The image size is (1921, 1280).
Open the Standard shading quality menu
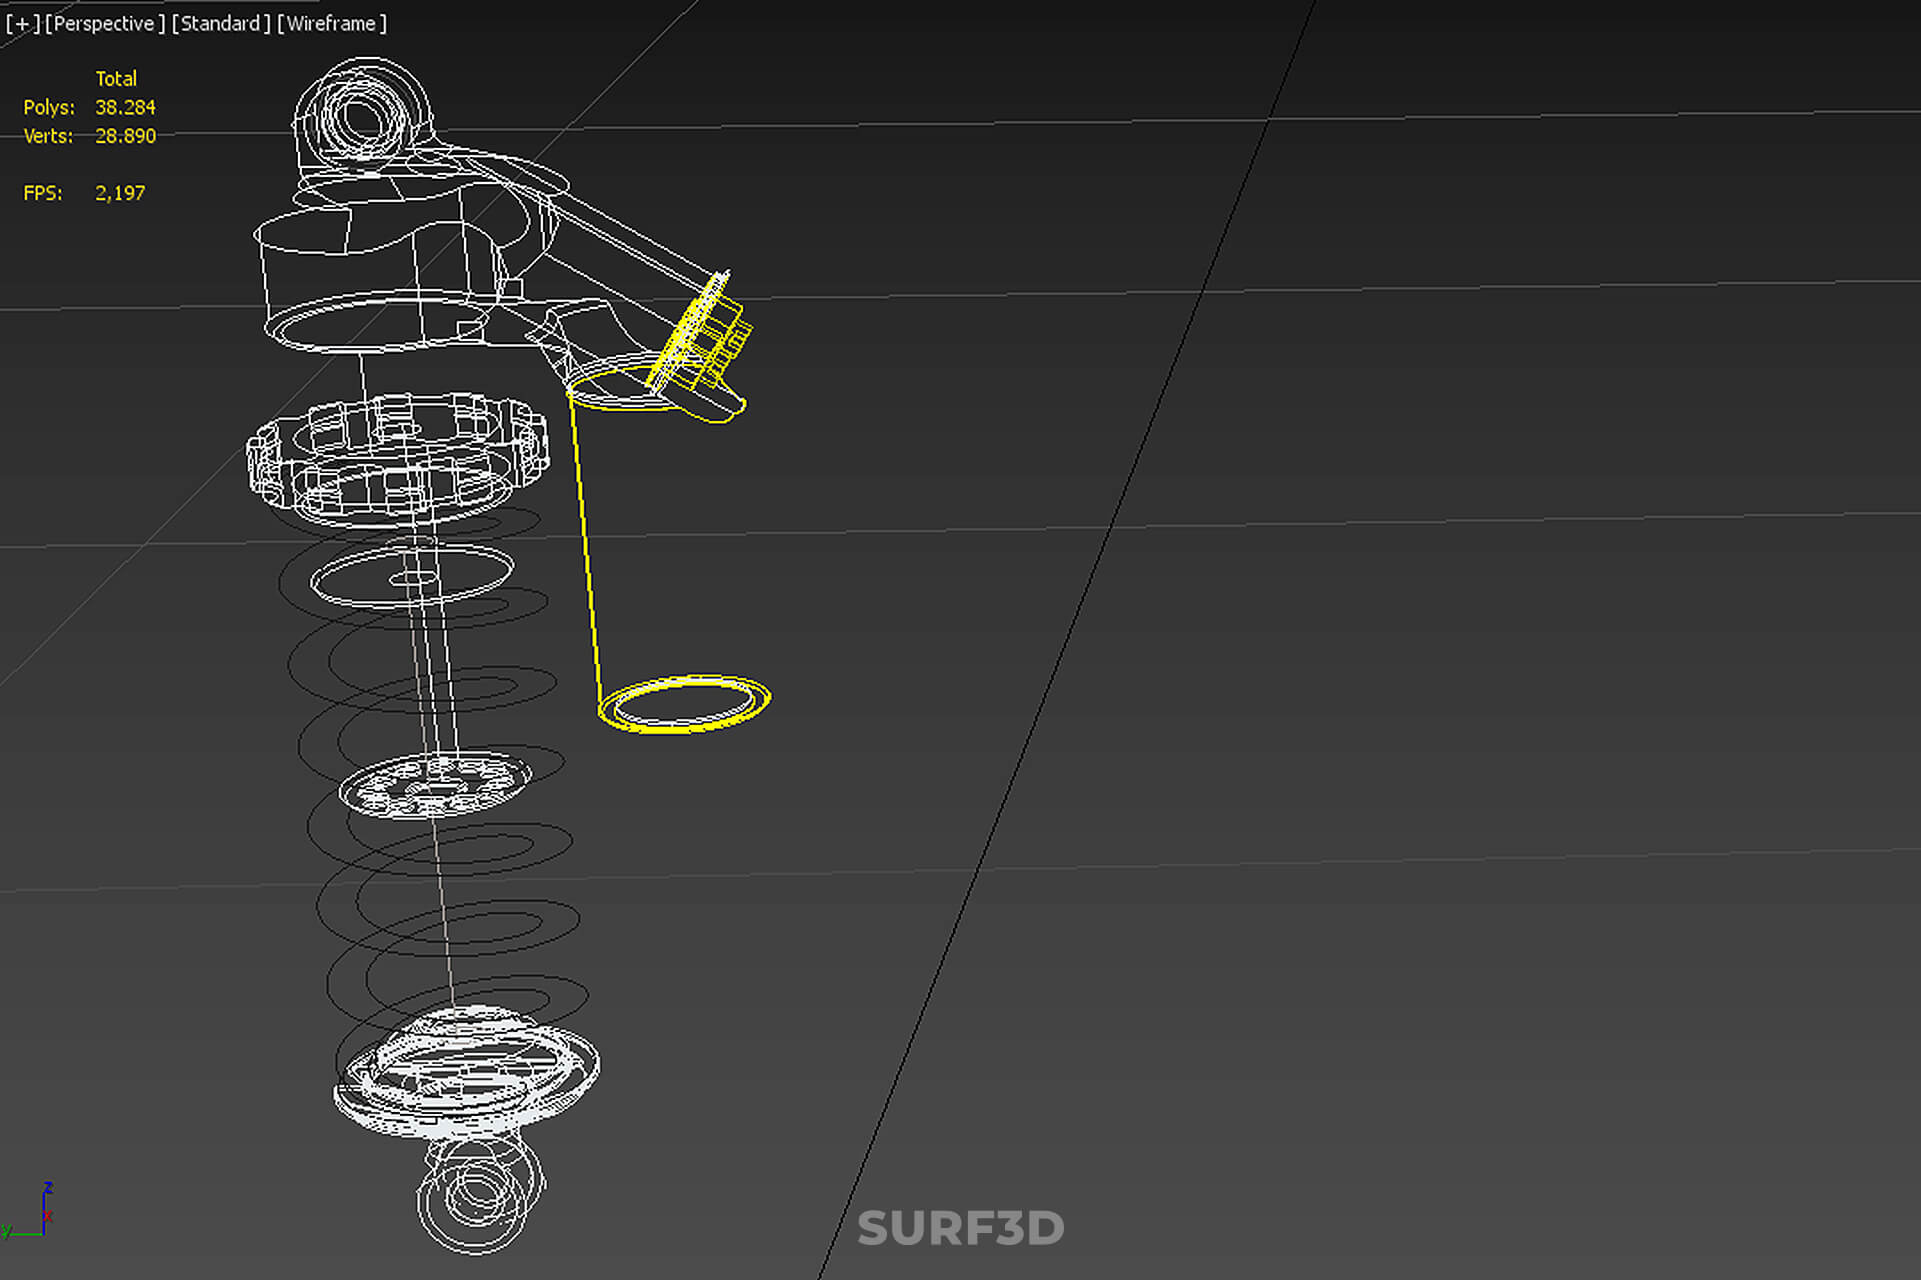pos(221,23)
